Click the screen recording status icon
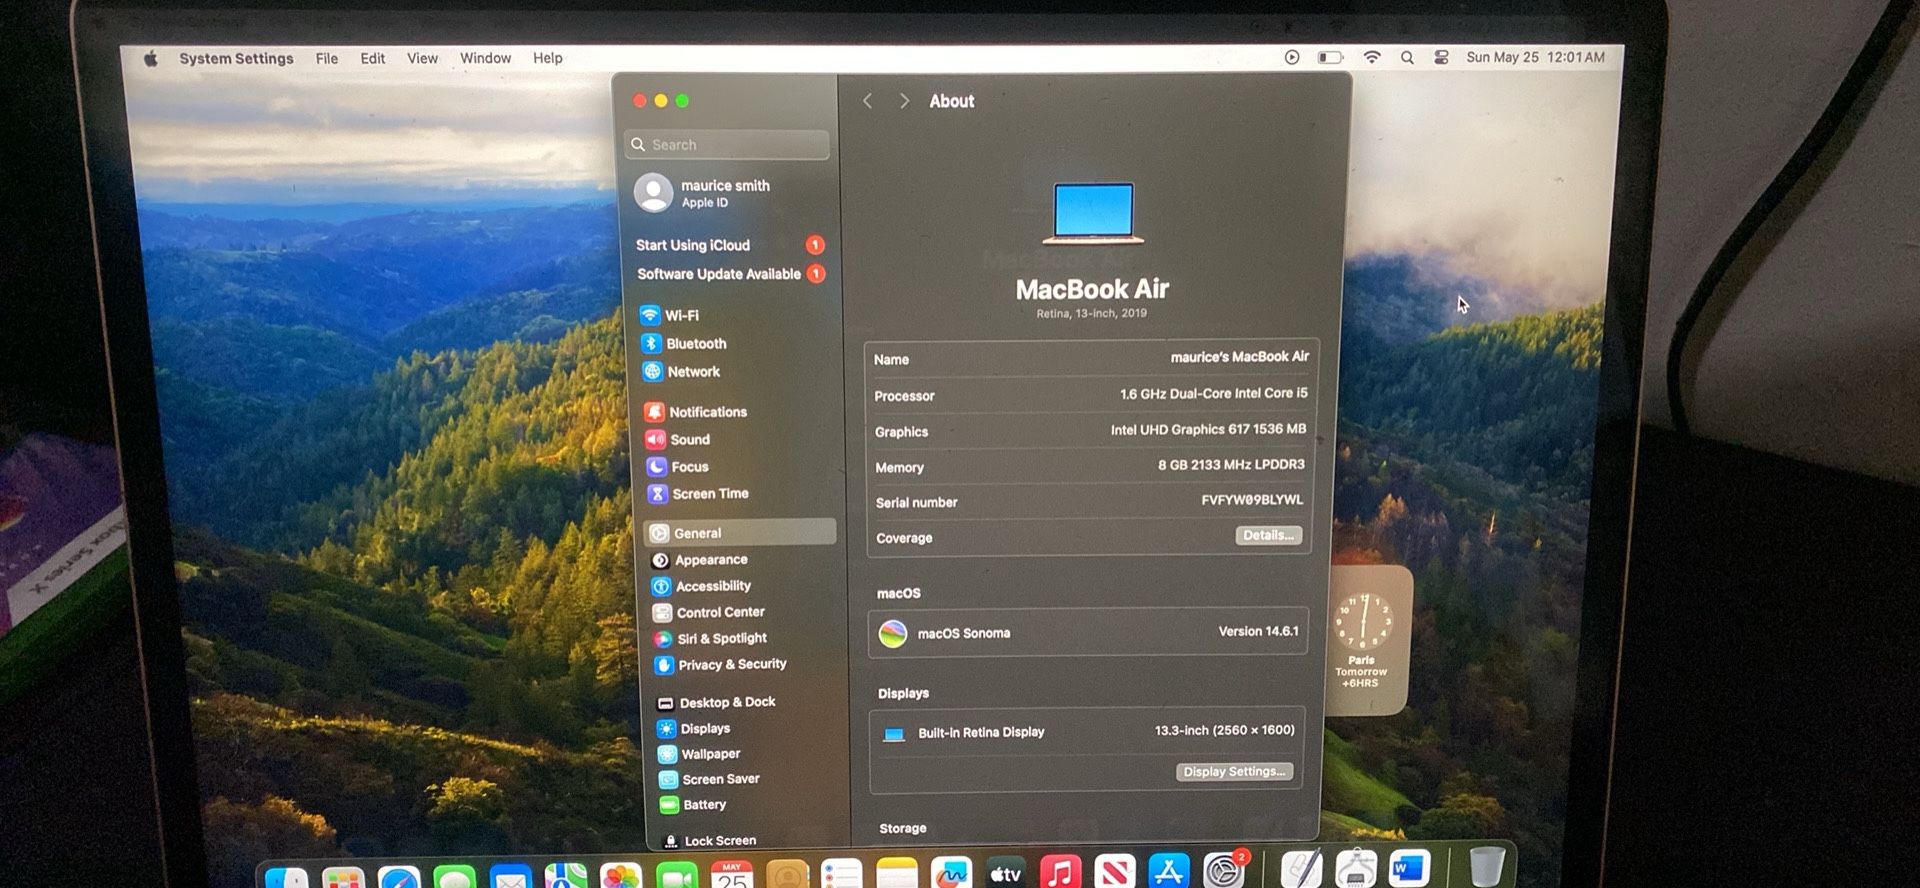Screen dimensions: 1920x888 click(1292, 58)
